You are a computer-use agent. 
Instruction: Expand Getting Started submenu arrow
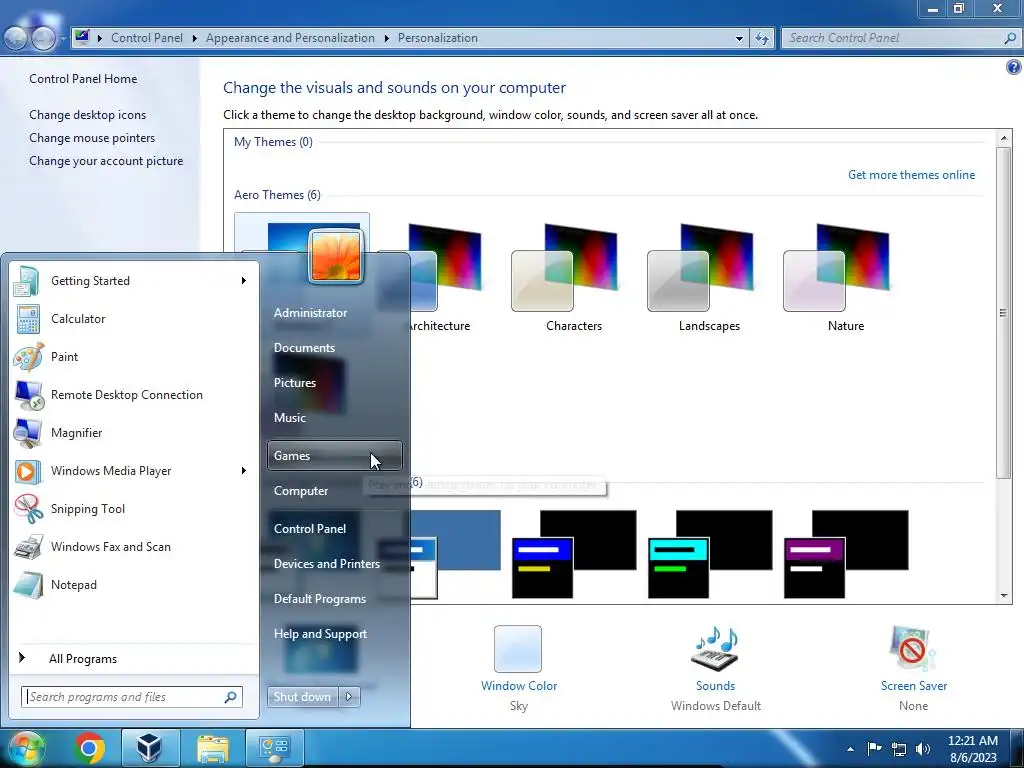pyautogui.click(x=244, y=281)
